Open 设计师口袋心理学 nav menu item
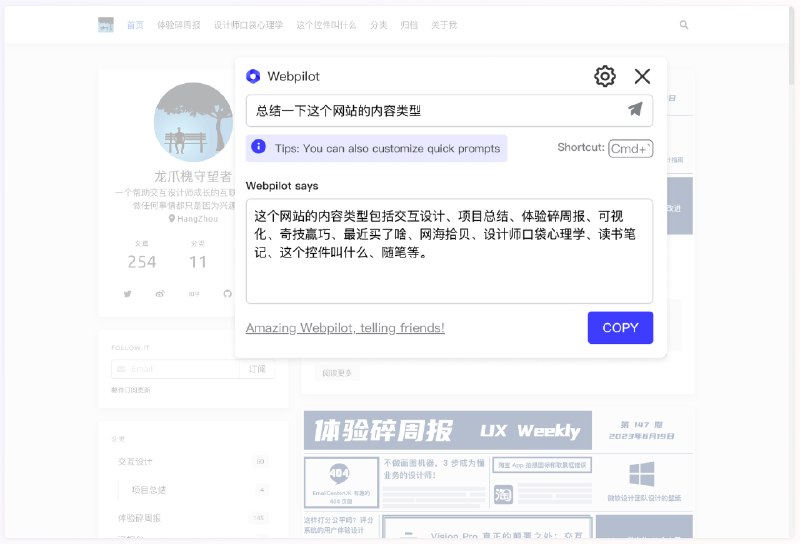The image size is (800, 544). [x=248, y=25]
